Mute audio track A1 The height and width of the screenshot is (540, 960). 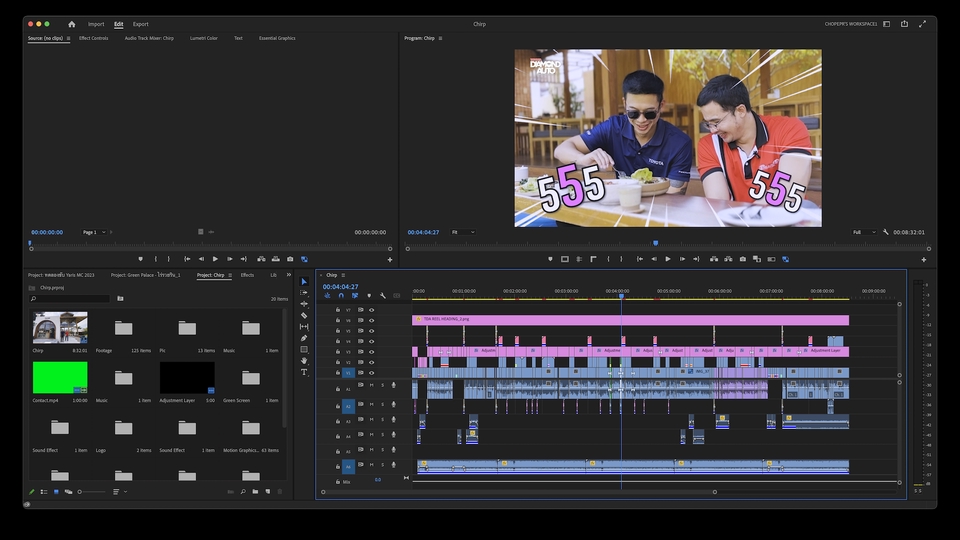point(371,385)
